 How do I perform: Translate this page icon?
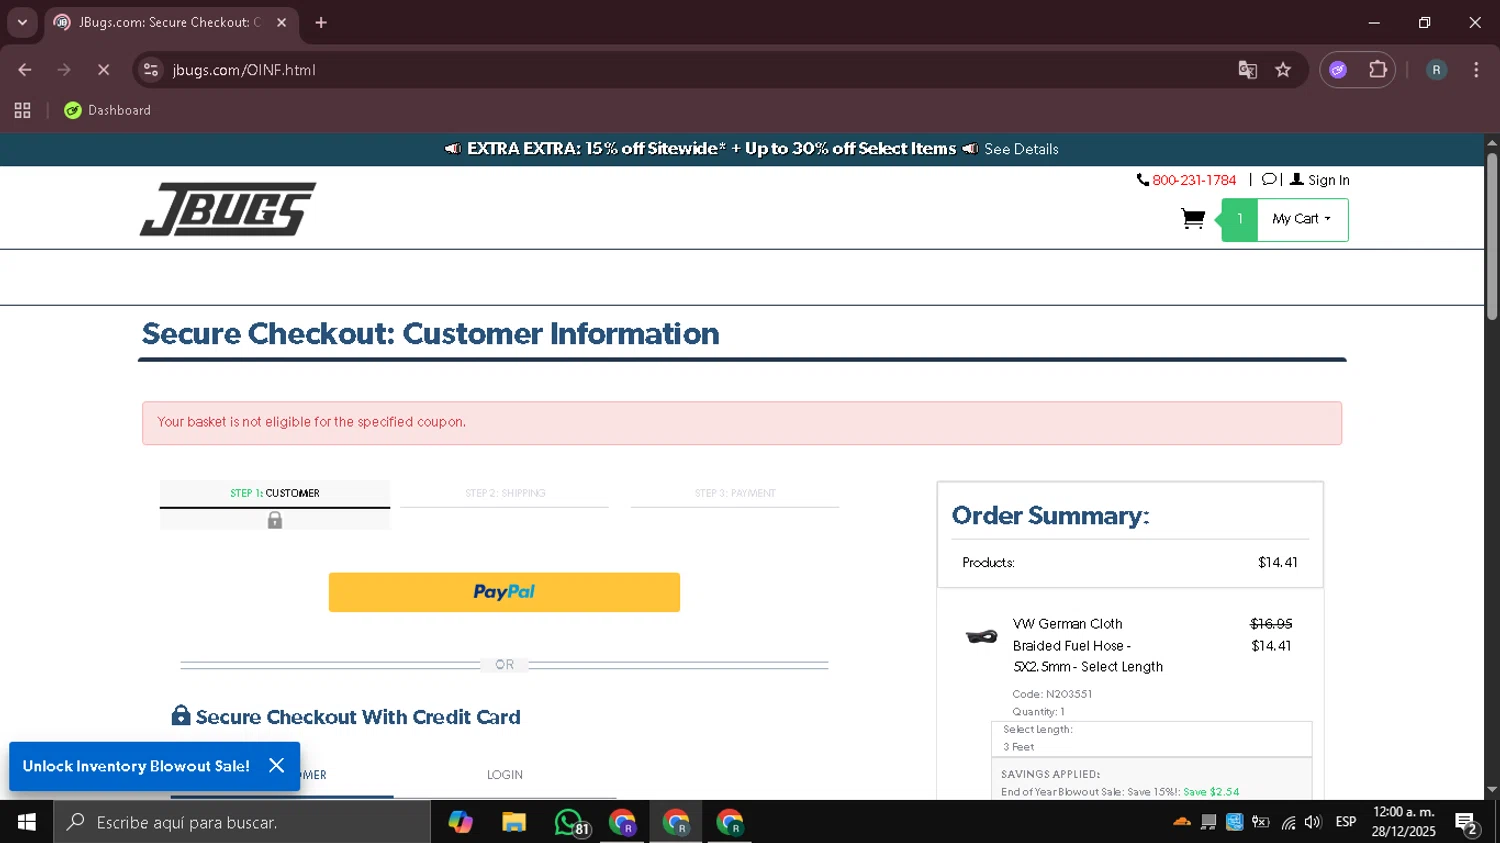[1247, 70]
